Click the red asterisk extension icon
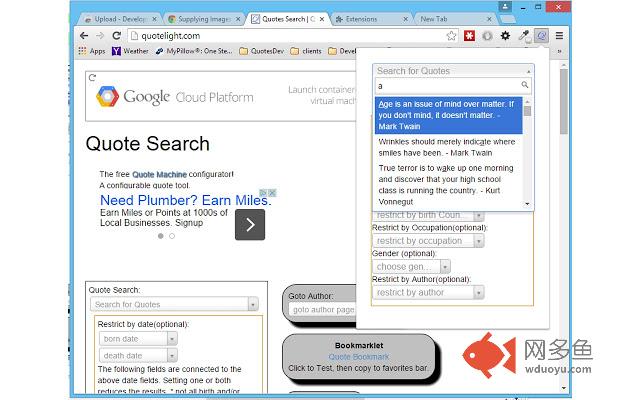 469,36
